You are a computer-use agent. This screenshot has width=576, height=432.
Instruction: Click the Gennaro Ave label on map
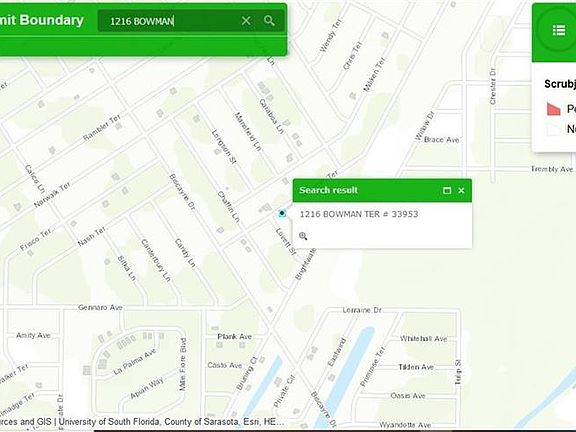[100, 307]
